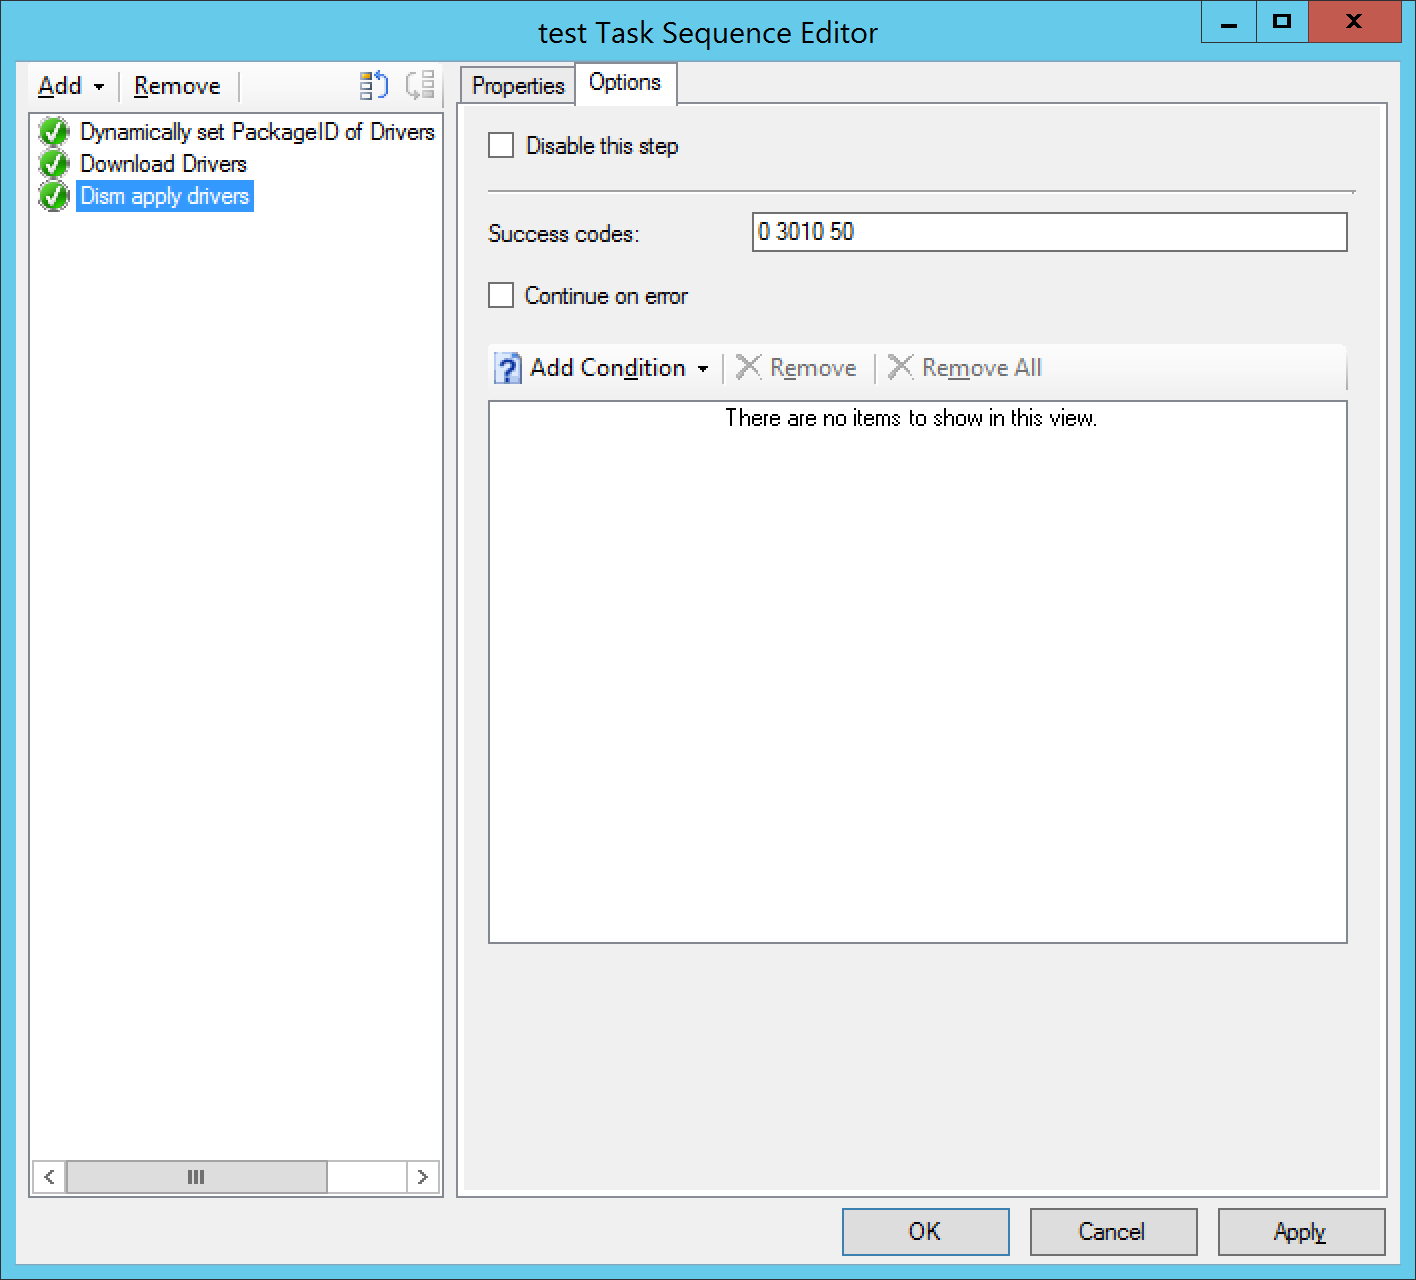The width and height of the screenshot is (1416, 1280).
Task: Click the Success codes label
Action: click(x=563, y=234)
